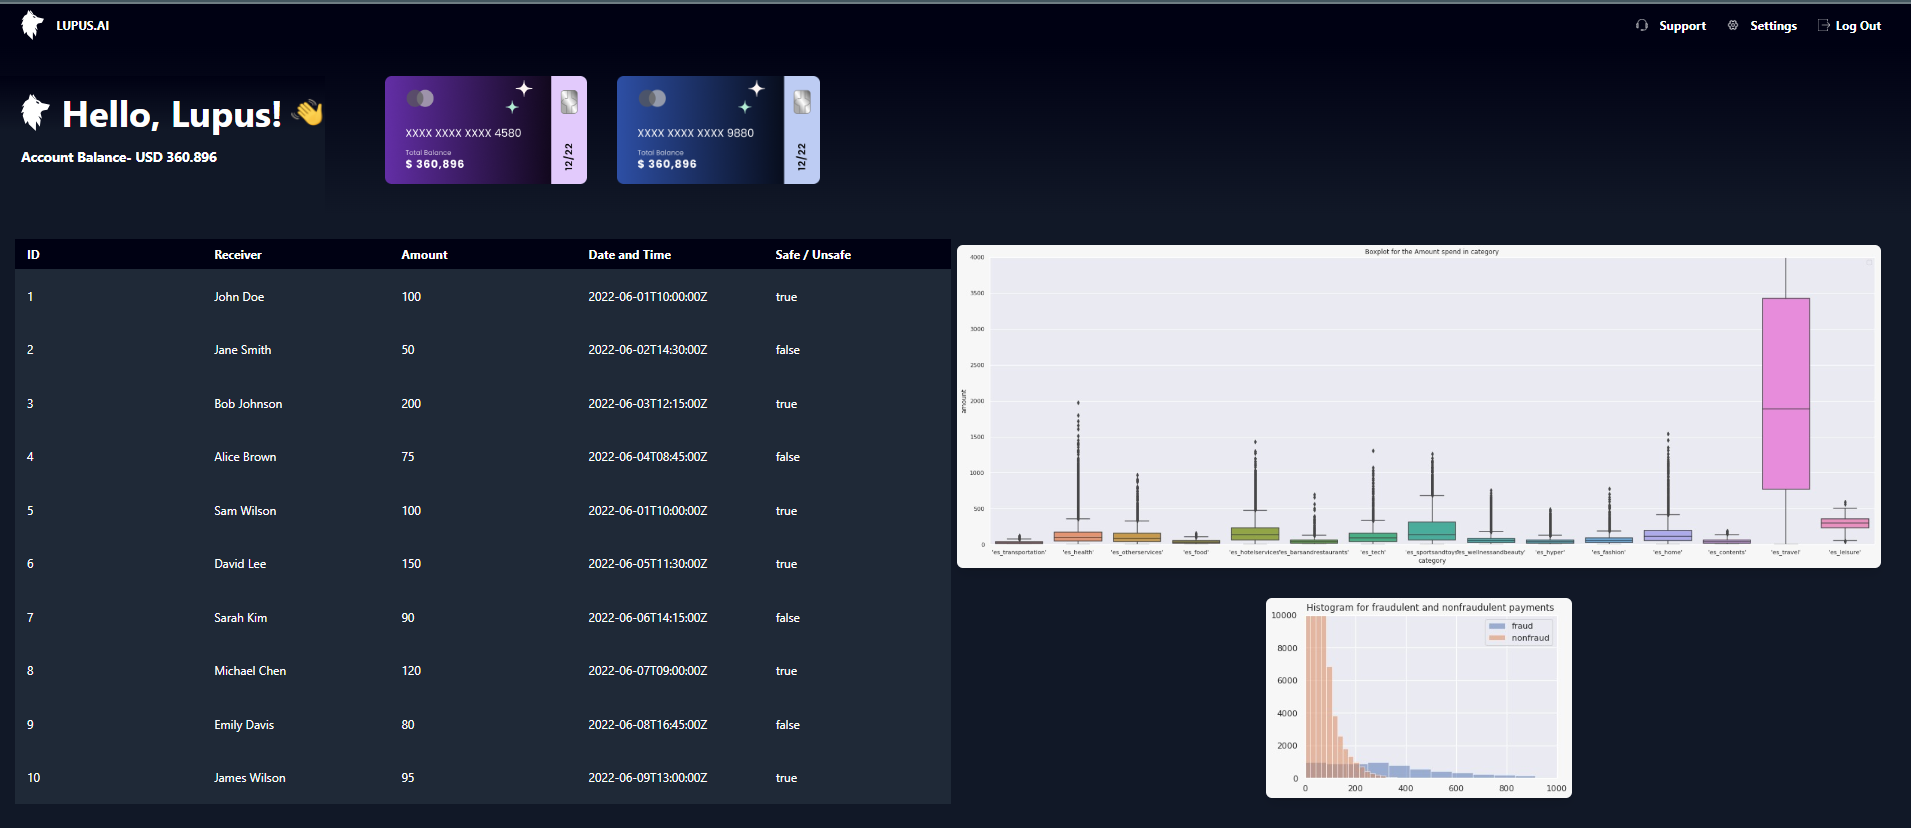Click date 2022-06-09T13:00:00Z
1911x828 pixels.
(x=648, y=778)
